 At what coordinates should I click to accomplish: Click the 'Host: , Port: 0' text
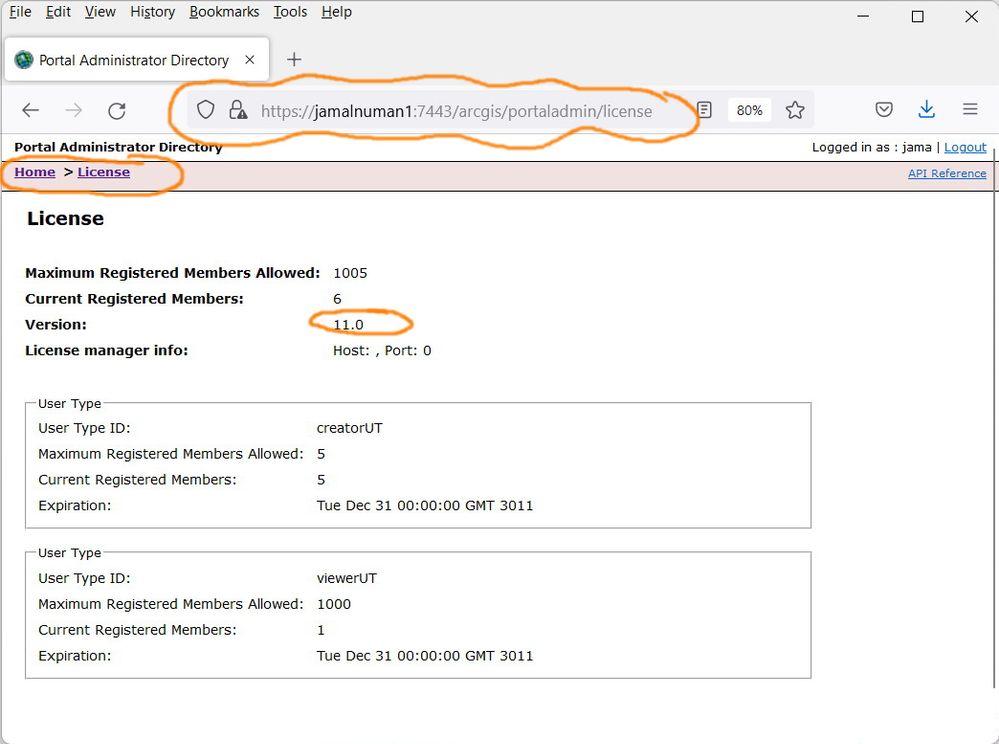(382, 350)
